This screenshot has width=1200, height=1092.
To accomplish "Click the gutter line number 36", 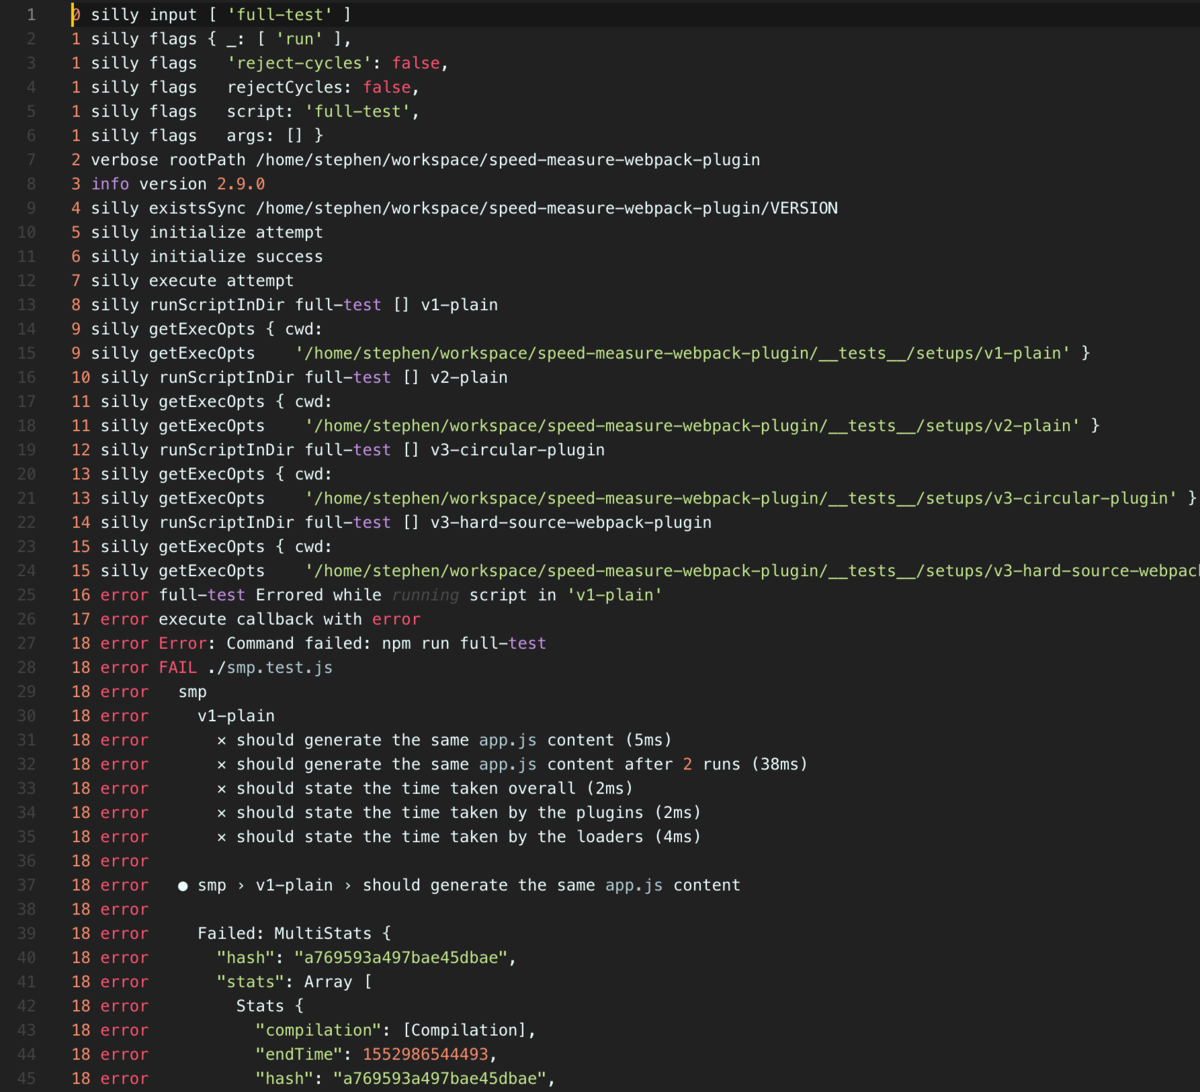I will (x=26, y=861).
